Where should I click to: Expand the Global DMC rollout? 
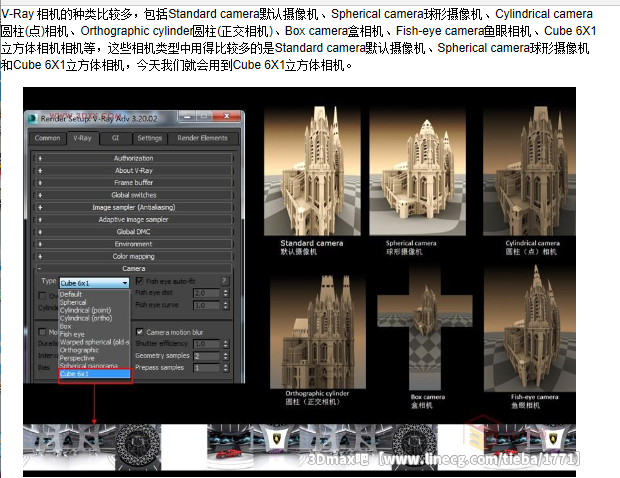point(134,232)
